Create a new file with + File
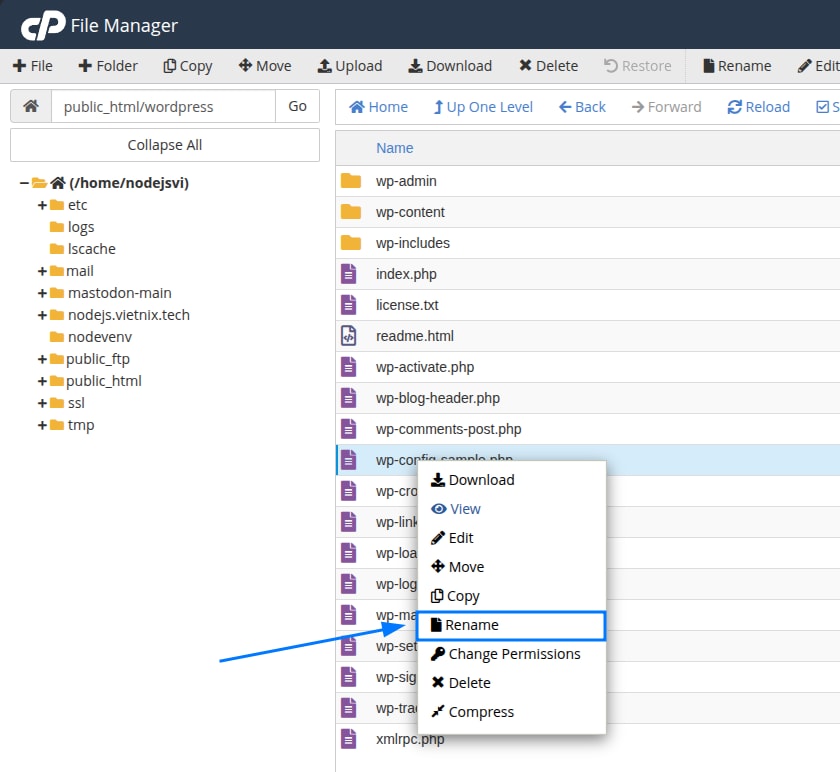Viewport: 840px width, 772px height. pyautogui.click(x=33, y=66)
